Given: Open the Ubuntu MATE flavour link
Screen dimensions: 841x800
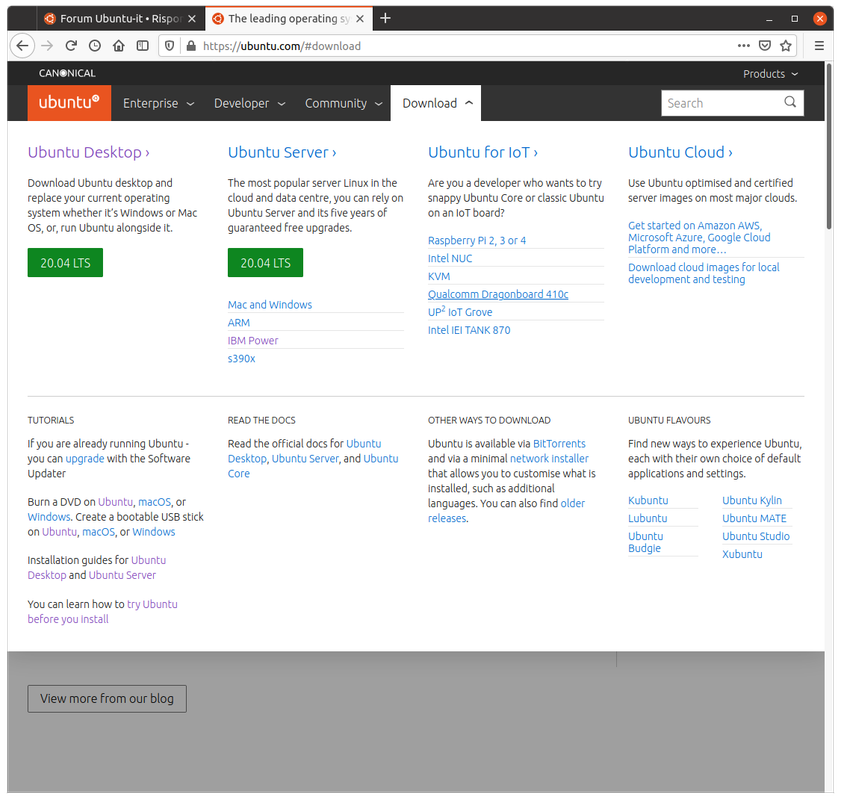Looking at the screenshot, I should [x=754, y=518].
